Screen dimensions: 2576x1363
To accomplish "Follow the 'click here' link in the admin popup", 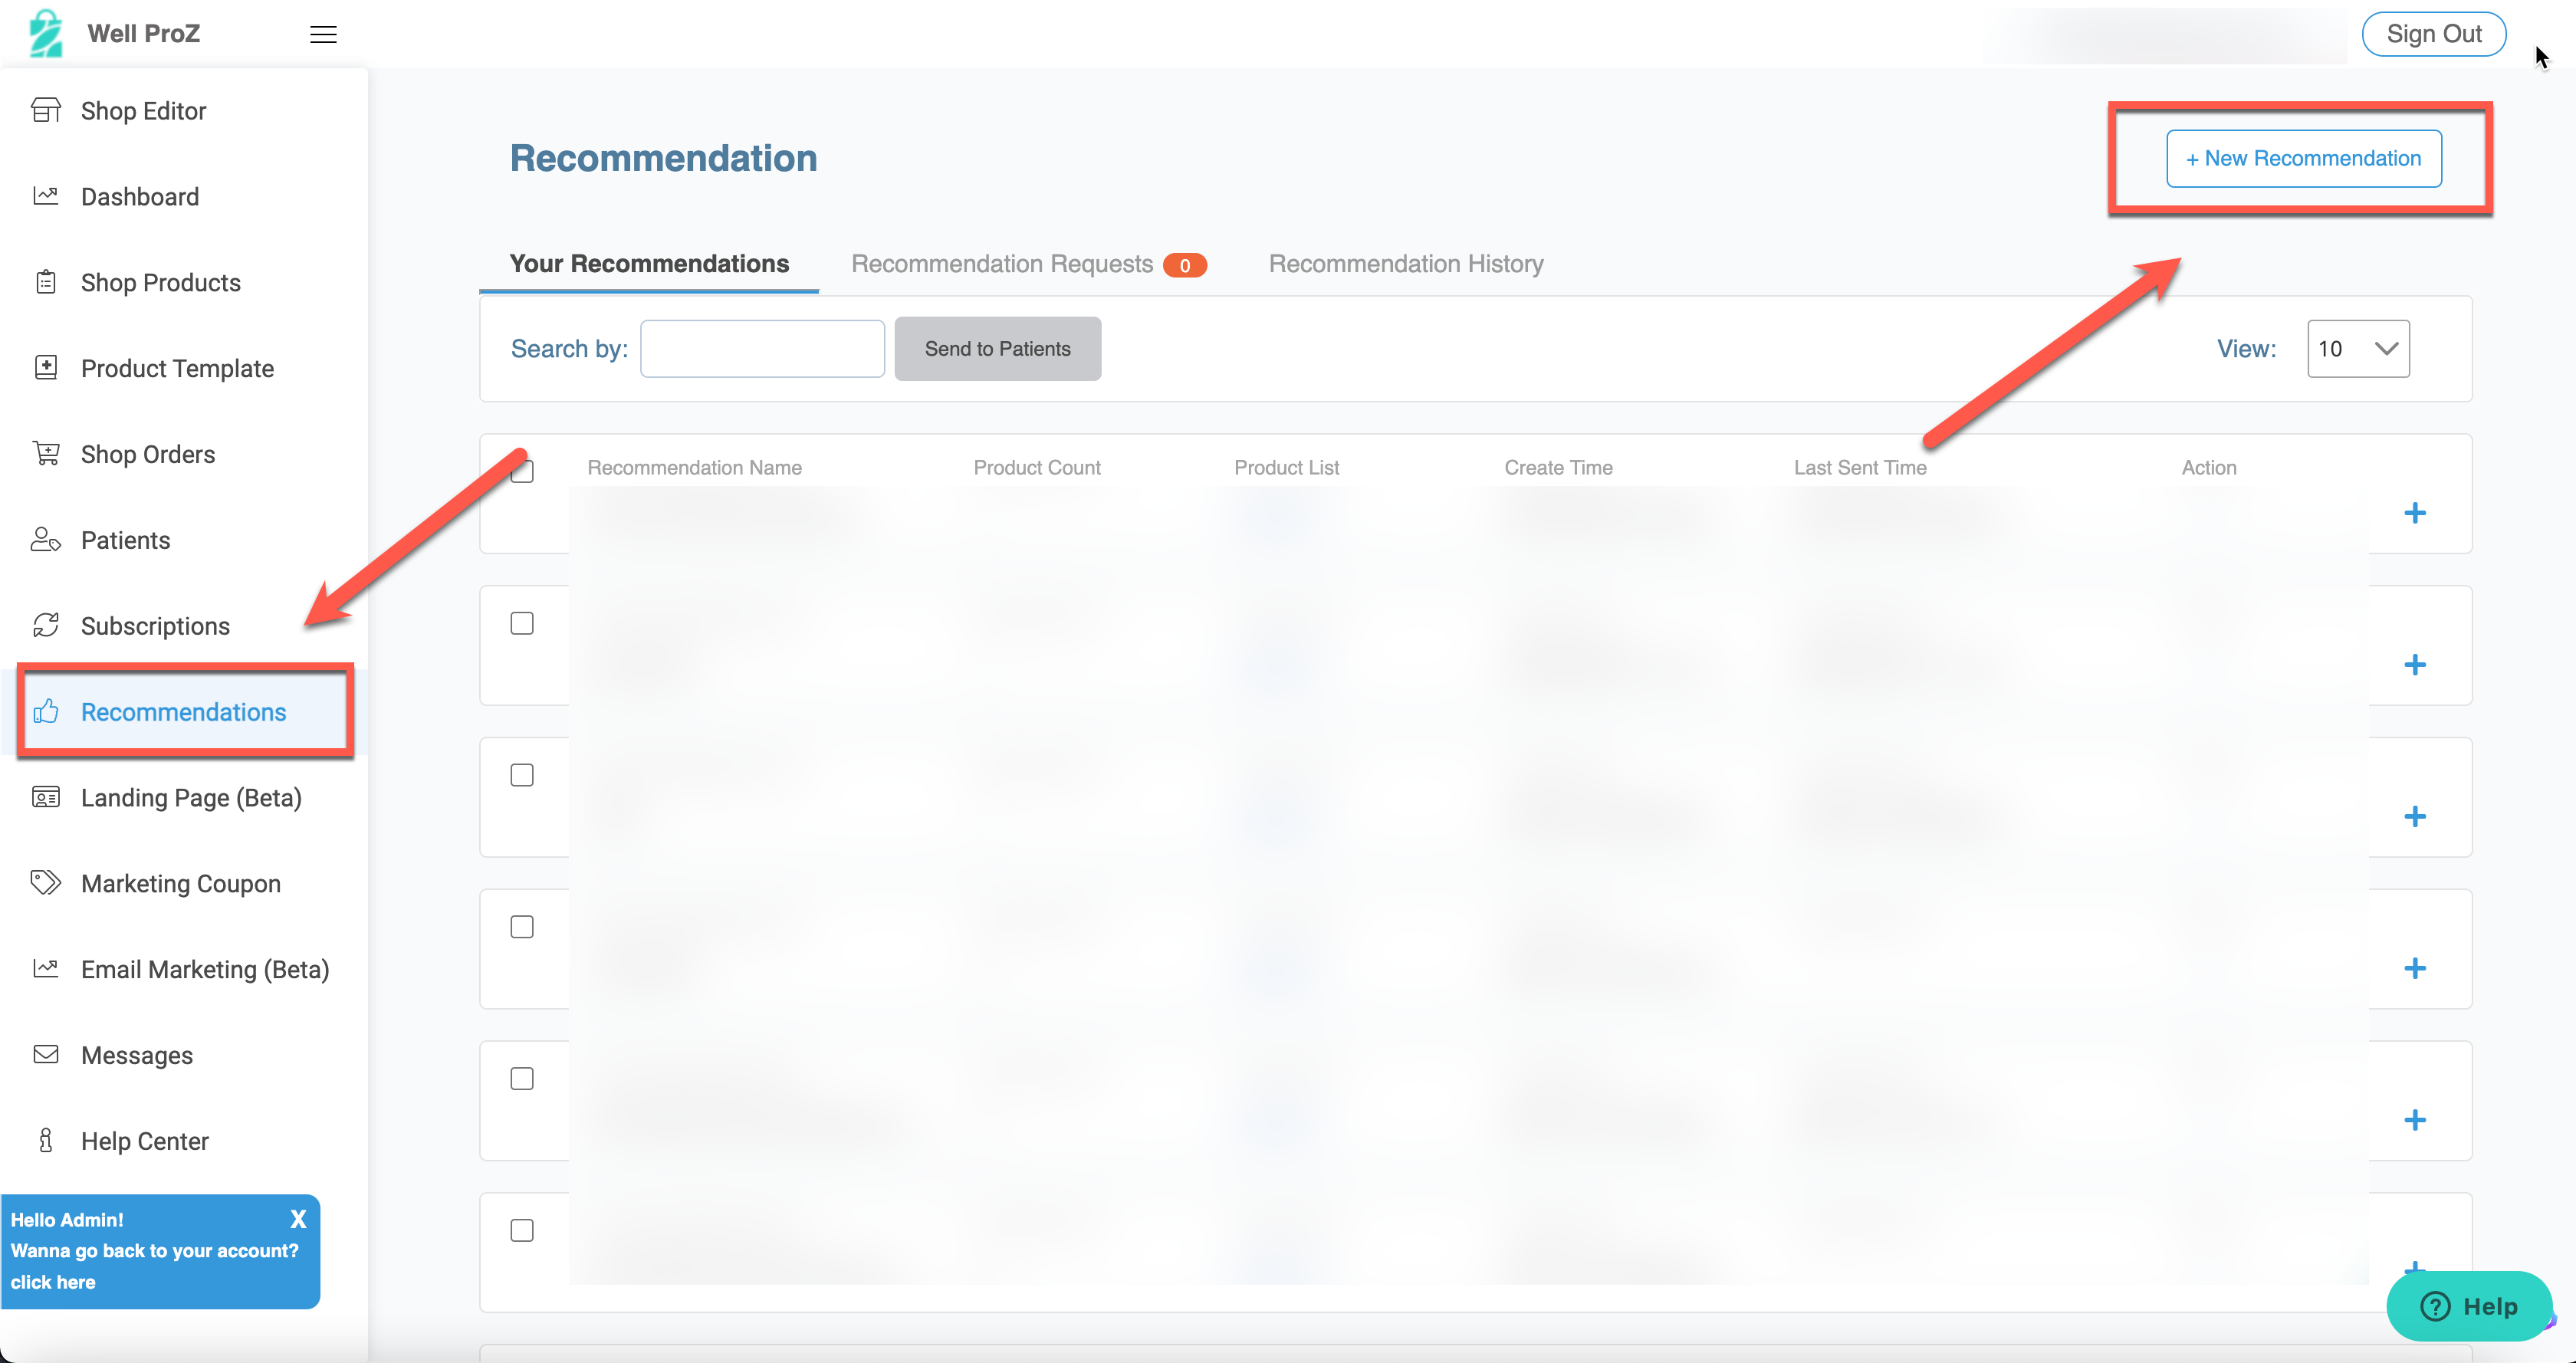I will click(53, 1282).
